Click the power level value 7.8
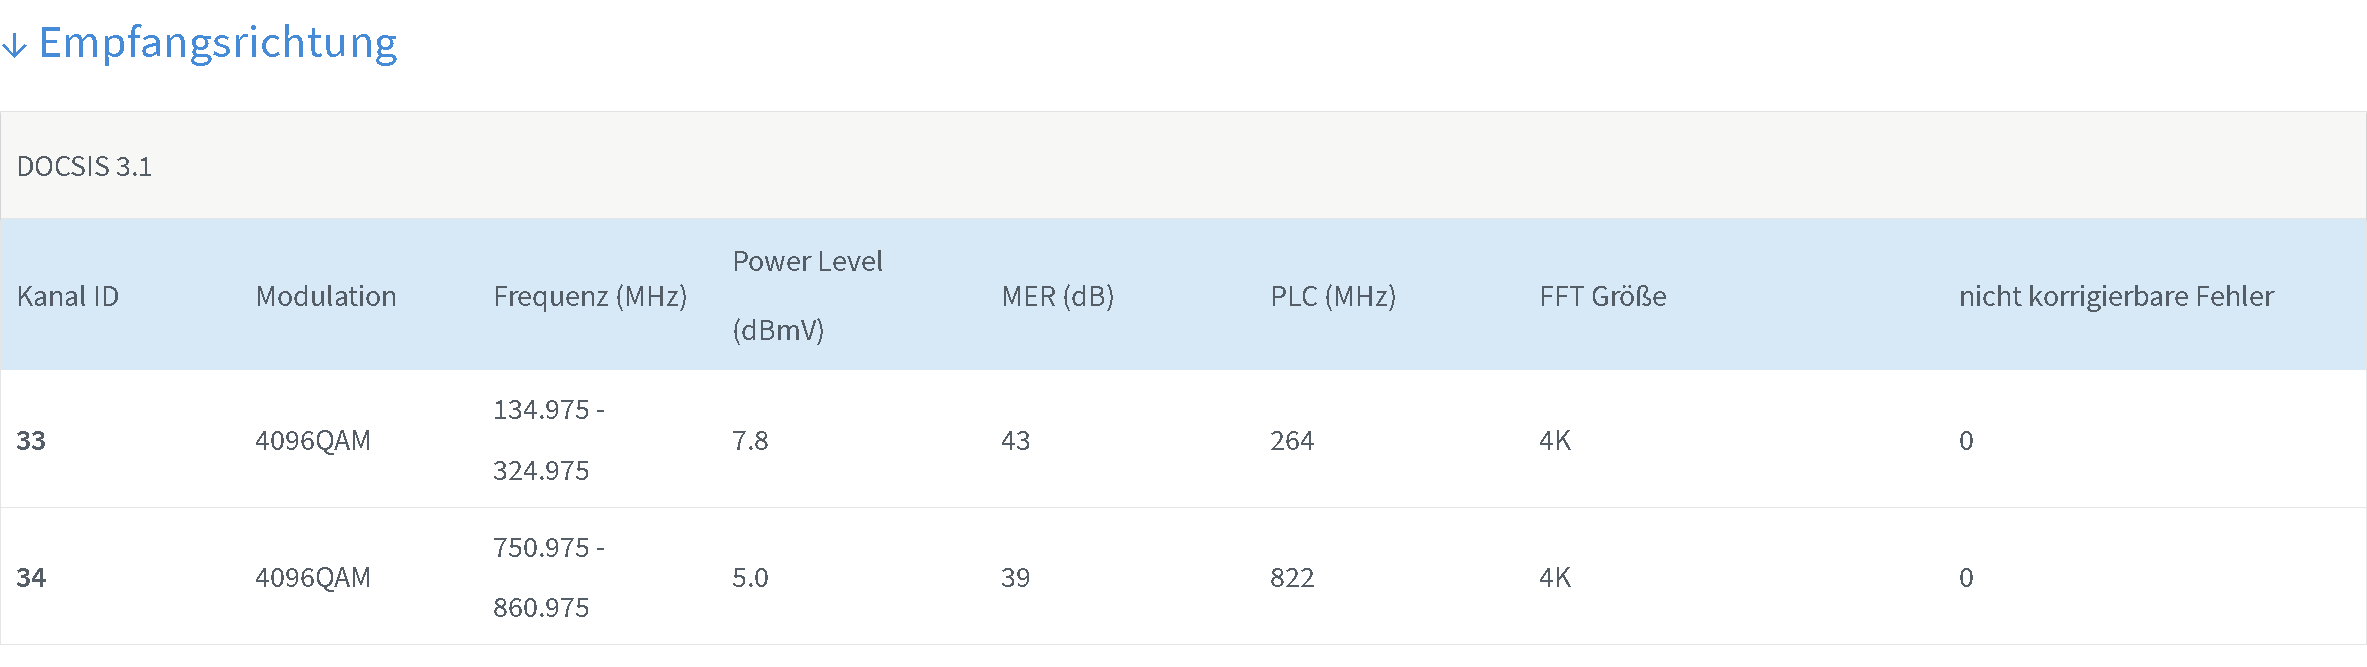The width and height of the screenshot is (2367, 667). pyautogui.click(x=750, y=440)
